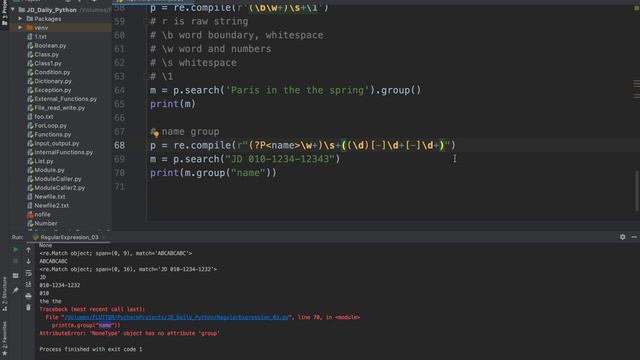Image resolution: width=640 pixels, height=360 pixels.
Task: Click the stop process icon in Run panel
Action: 16,261
